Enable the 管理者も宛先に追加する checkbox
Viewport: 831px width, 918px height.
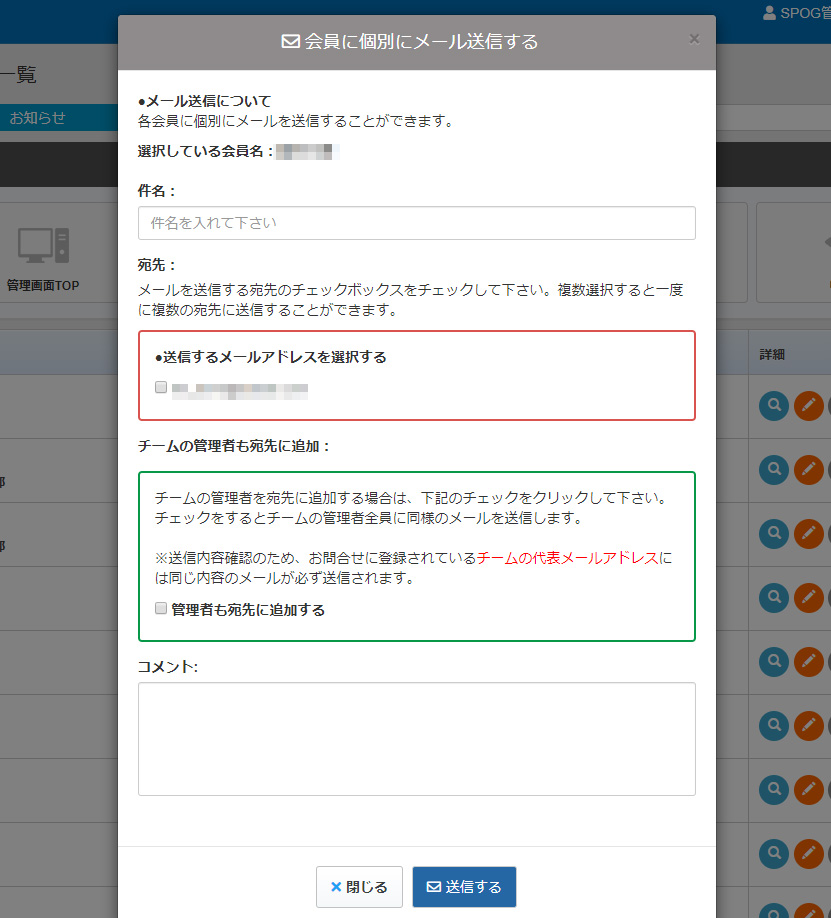pos(160,608)
